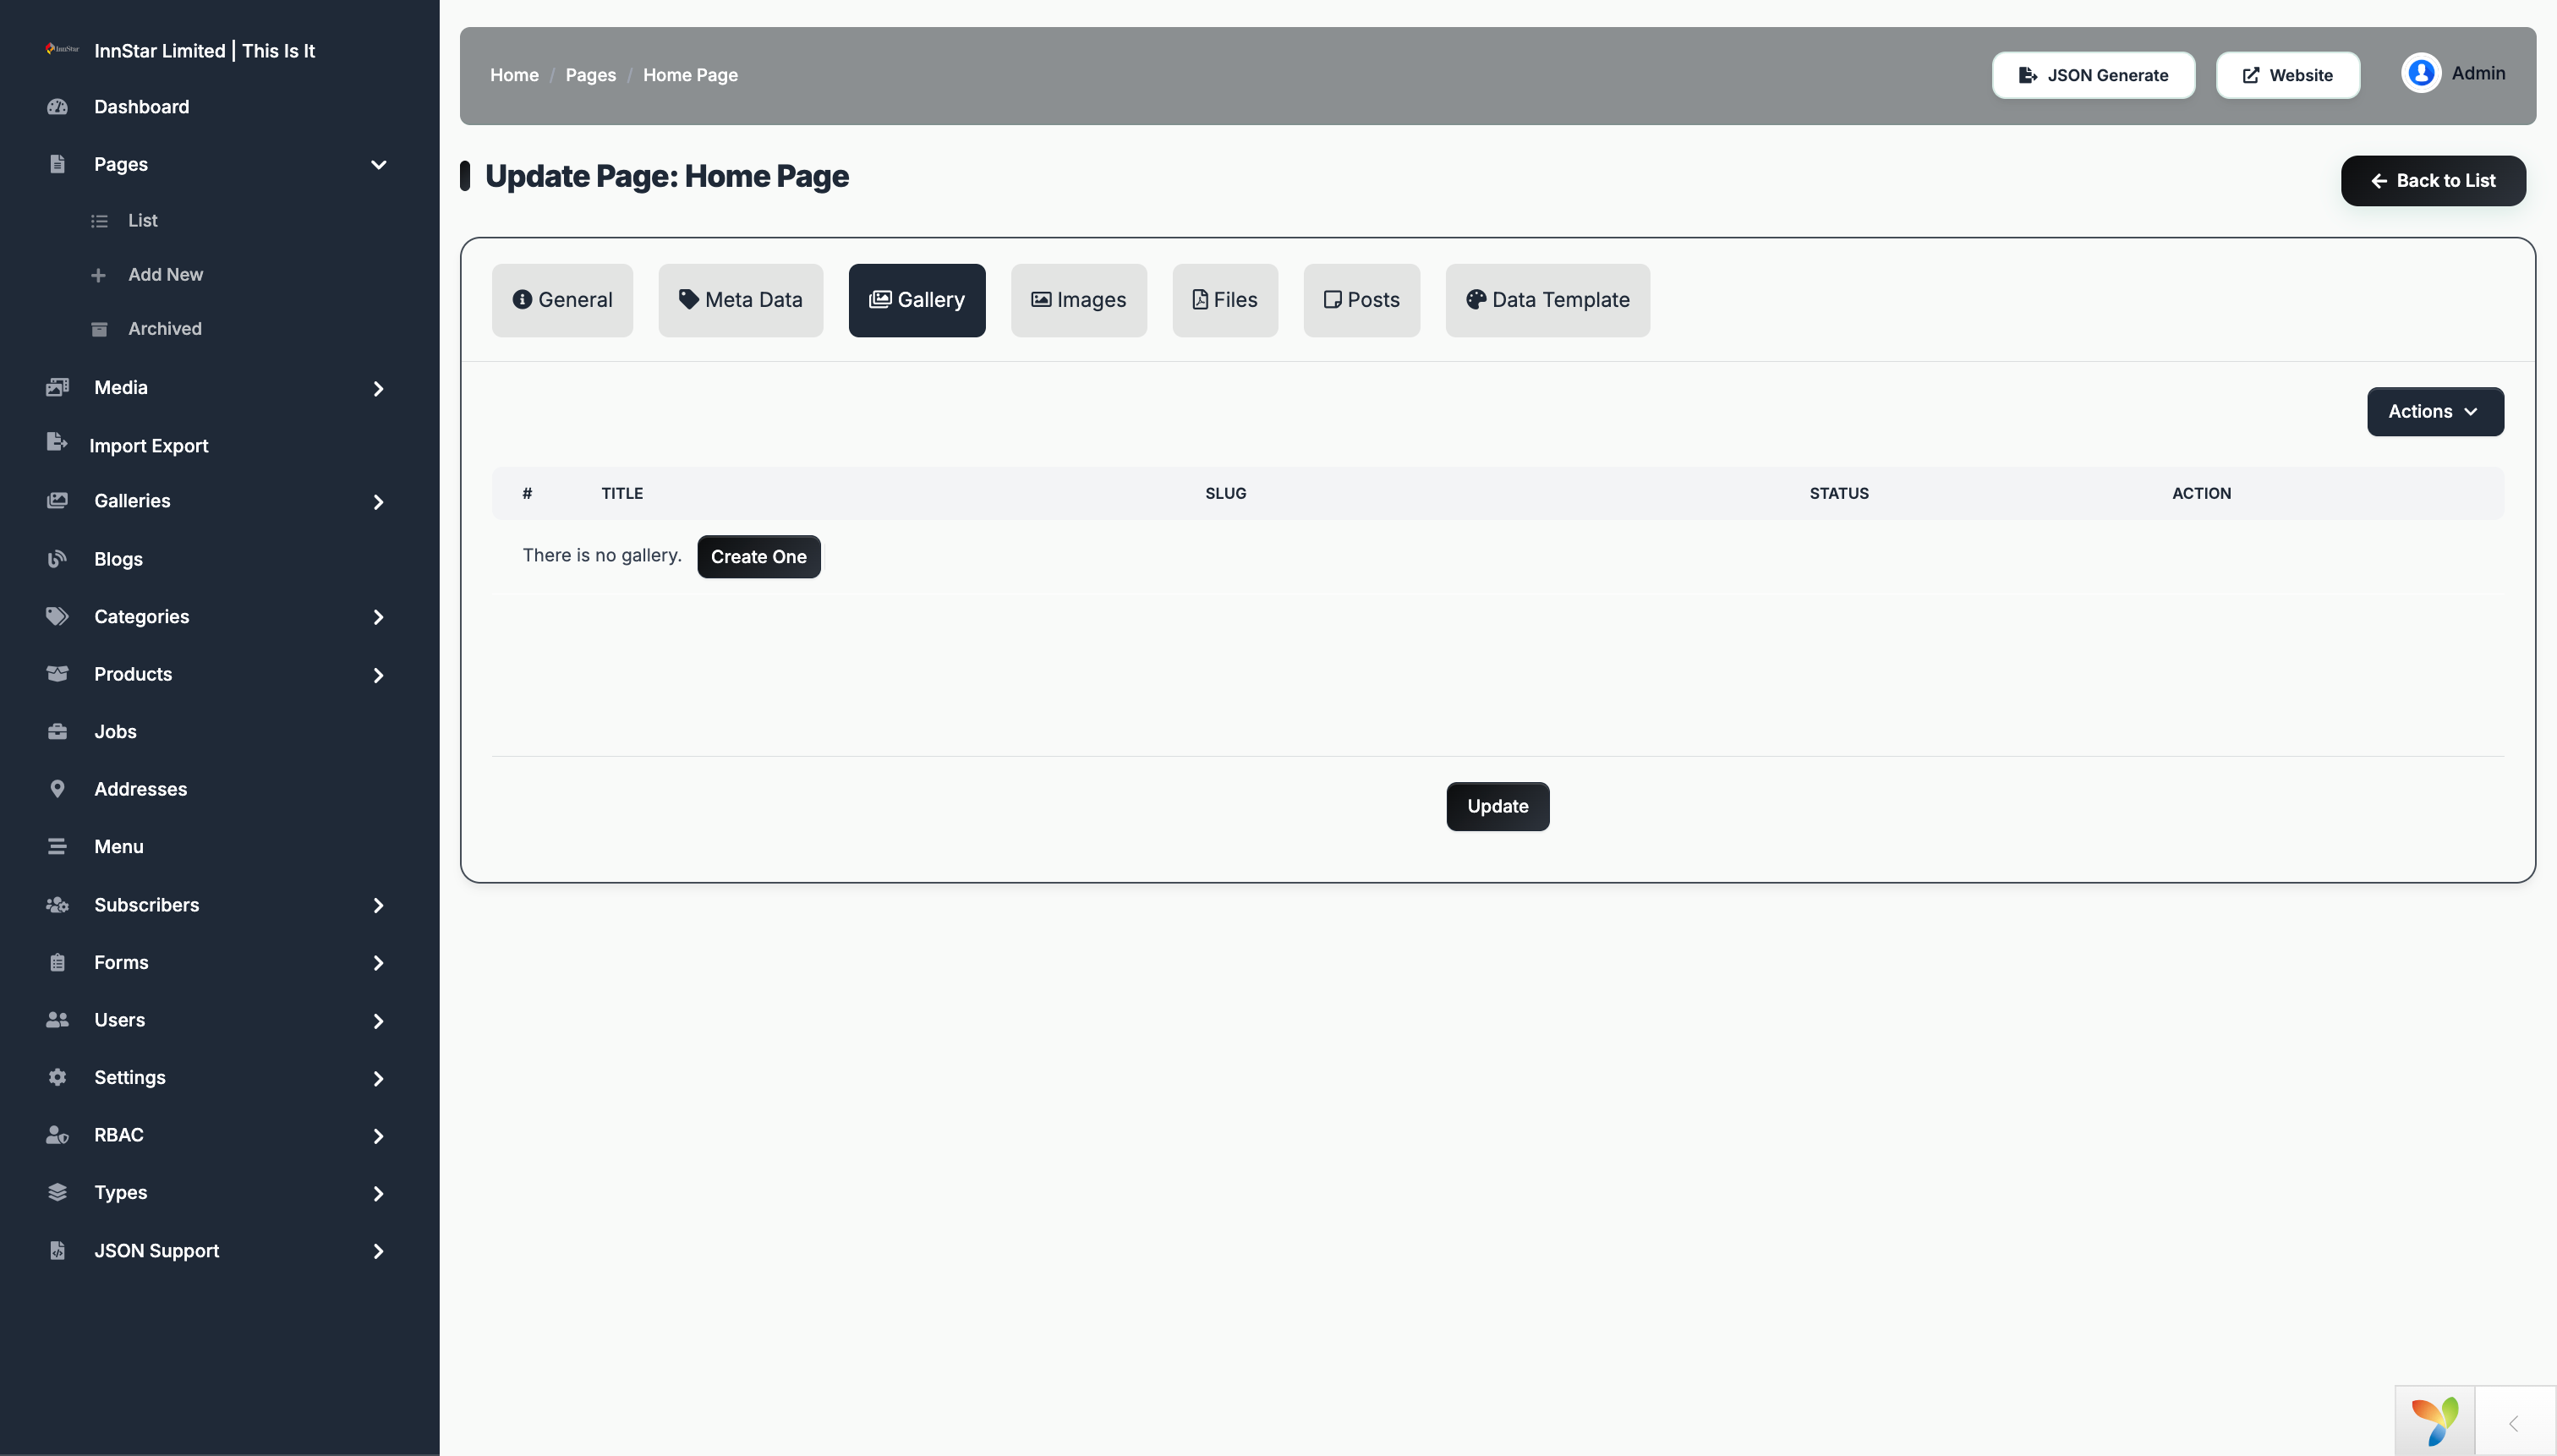Switch to the General tab
Image resolution: width=2557 pixels, height=1456 pixels.
562,300
